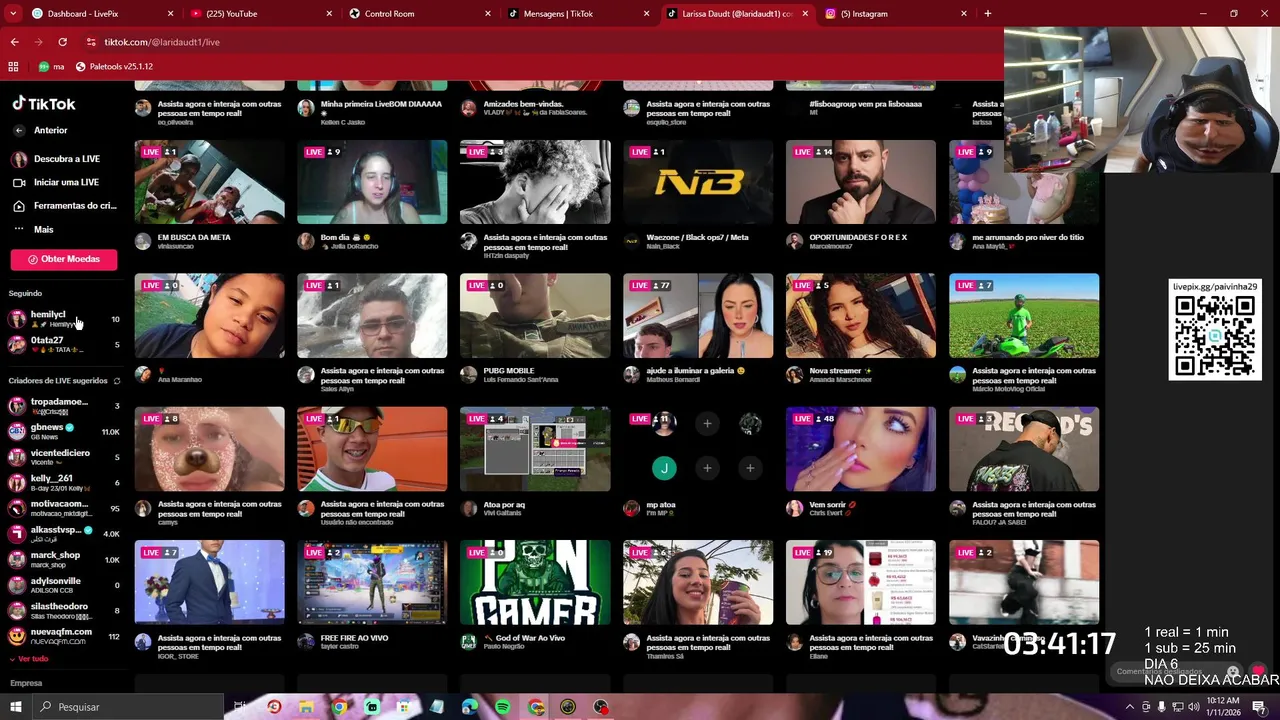Click the Obter Moedas button
The height and width of the screenshot is (720, 1280).
(64, 259)
